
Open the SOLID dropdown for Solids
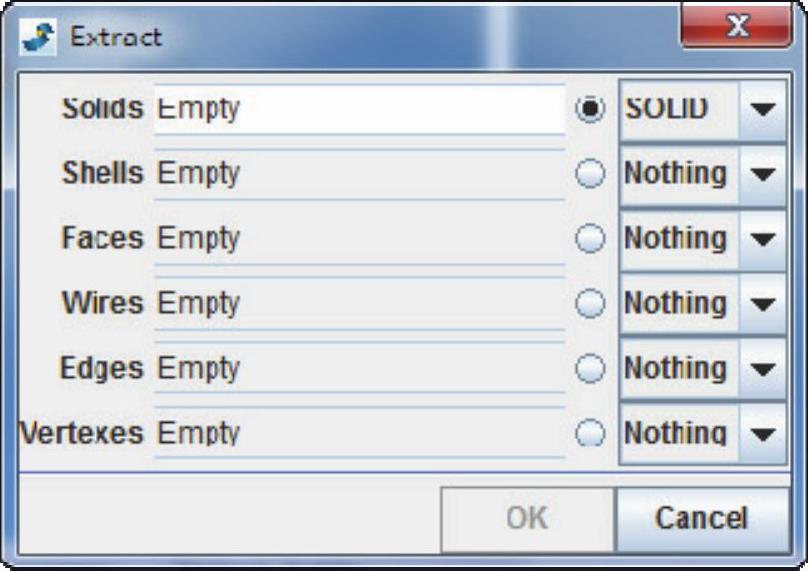[x=763, y=109]
